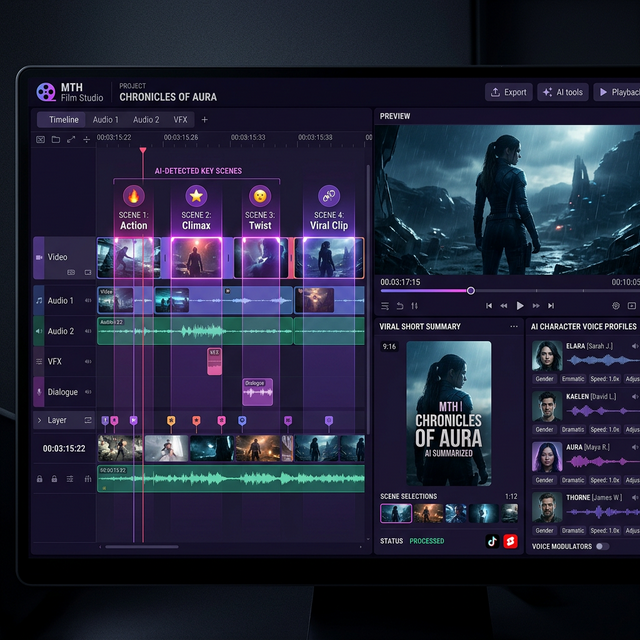Image resolution: width=640 pixels, height=640 pixels.
Task: Click the expand arrows icon in timeline toolbar
Action: [71, 140]
